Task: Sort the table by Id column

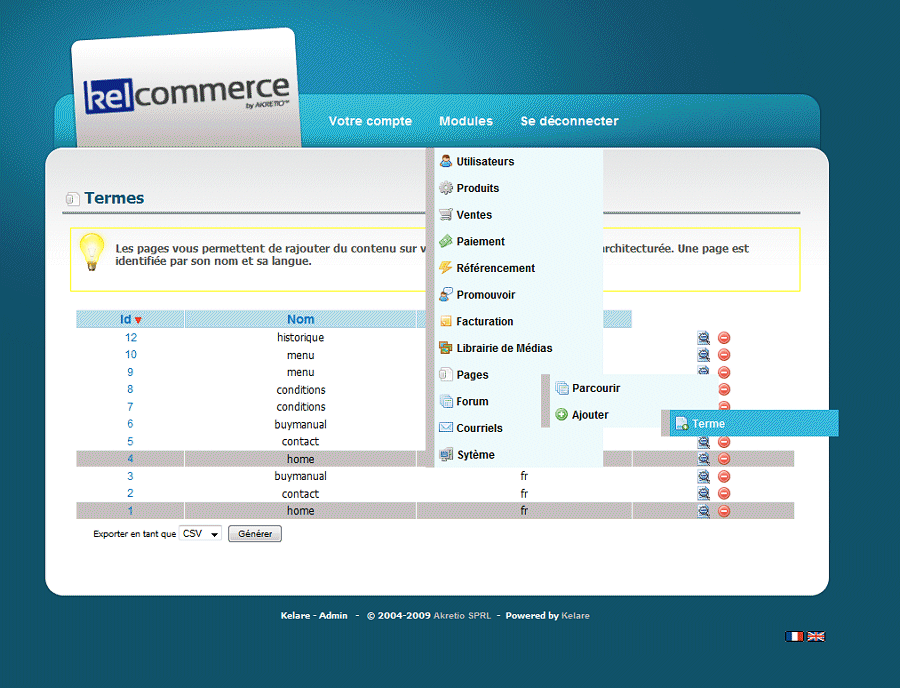Action: tap(126, 320)
